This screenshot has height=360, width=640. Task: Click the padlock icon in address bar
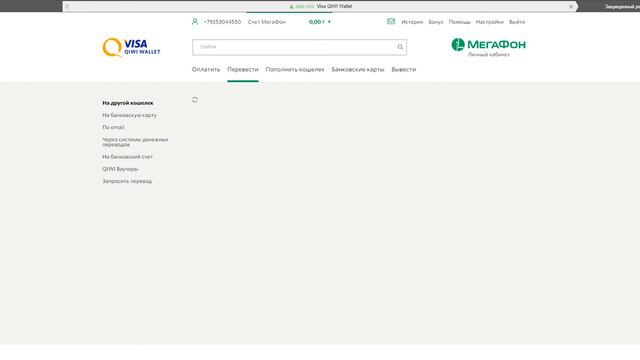[291, 6]
